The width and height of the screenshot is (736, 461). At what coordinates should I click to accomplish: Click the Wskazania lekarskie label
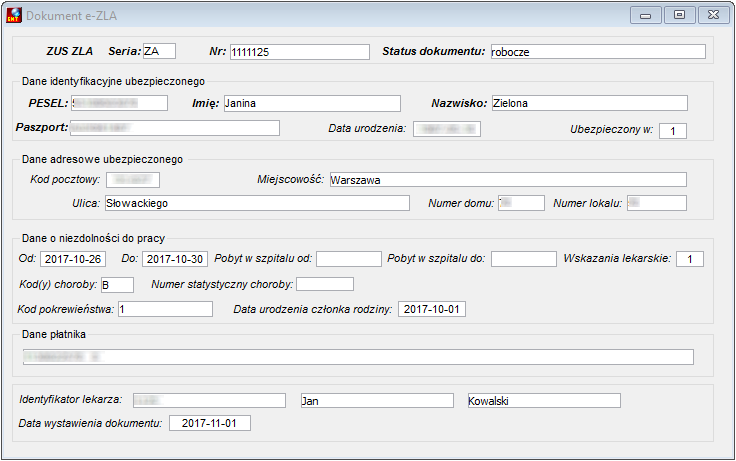pos(617,258)
